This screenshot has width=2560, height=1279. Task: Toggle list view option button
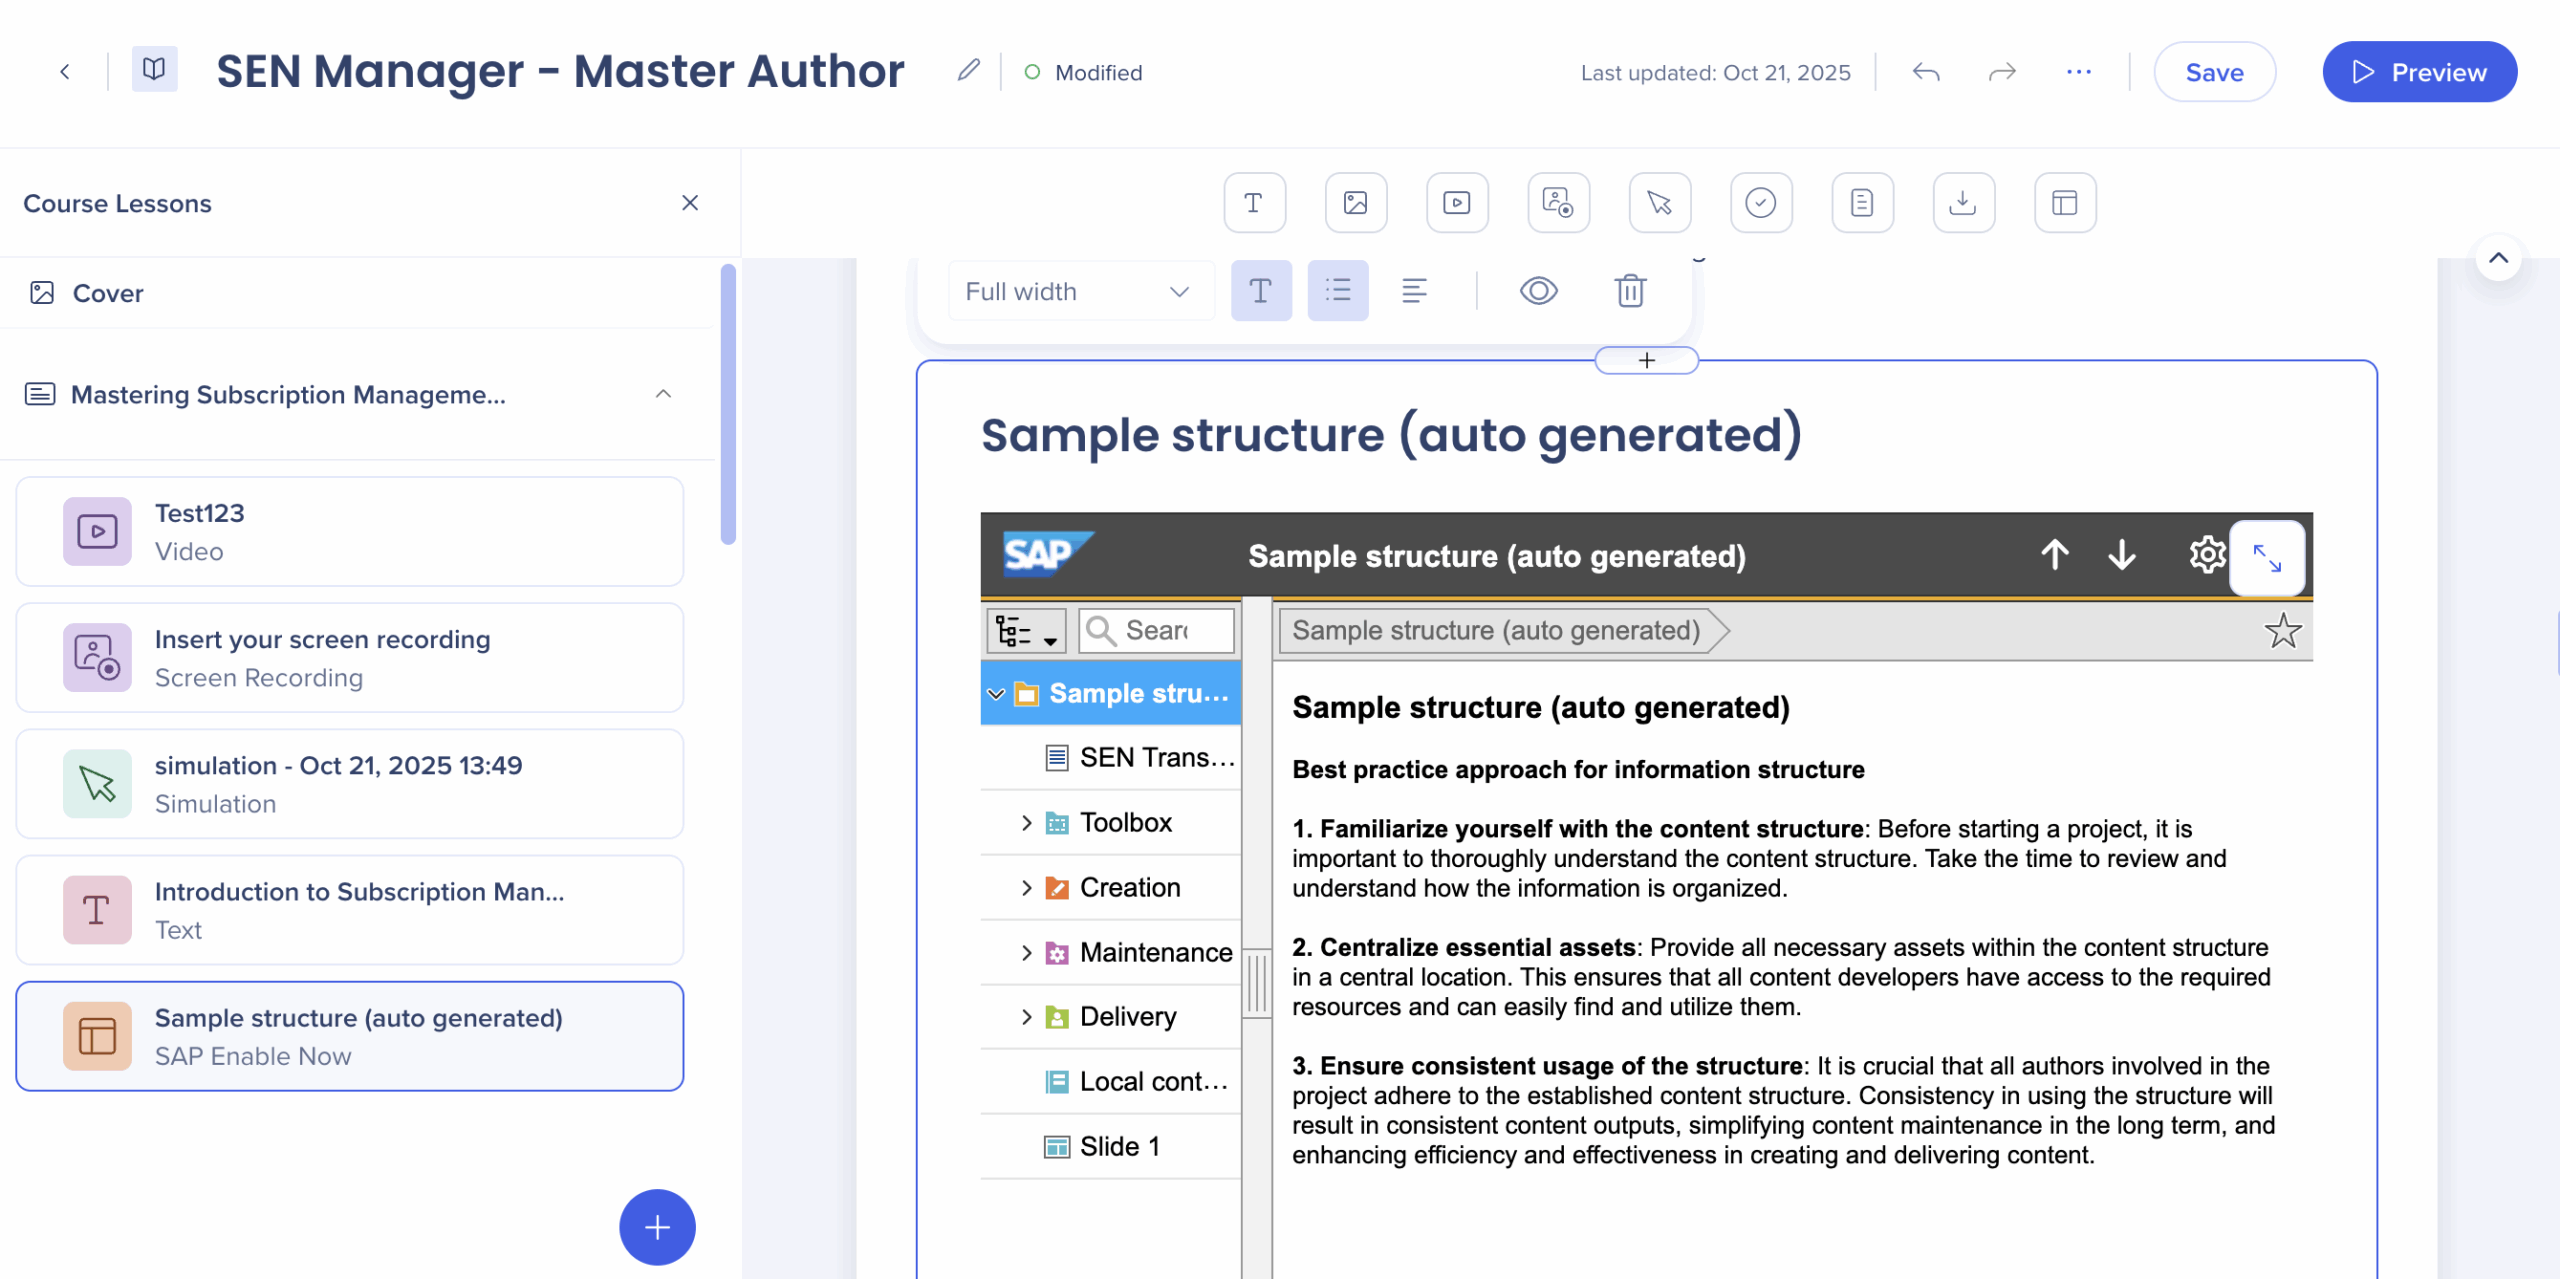[1338, 291]
